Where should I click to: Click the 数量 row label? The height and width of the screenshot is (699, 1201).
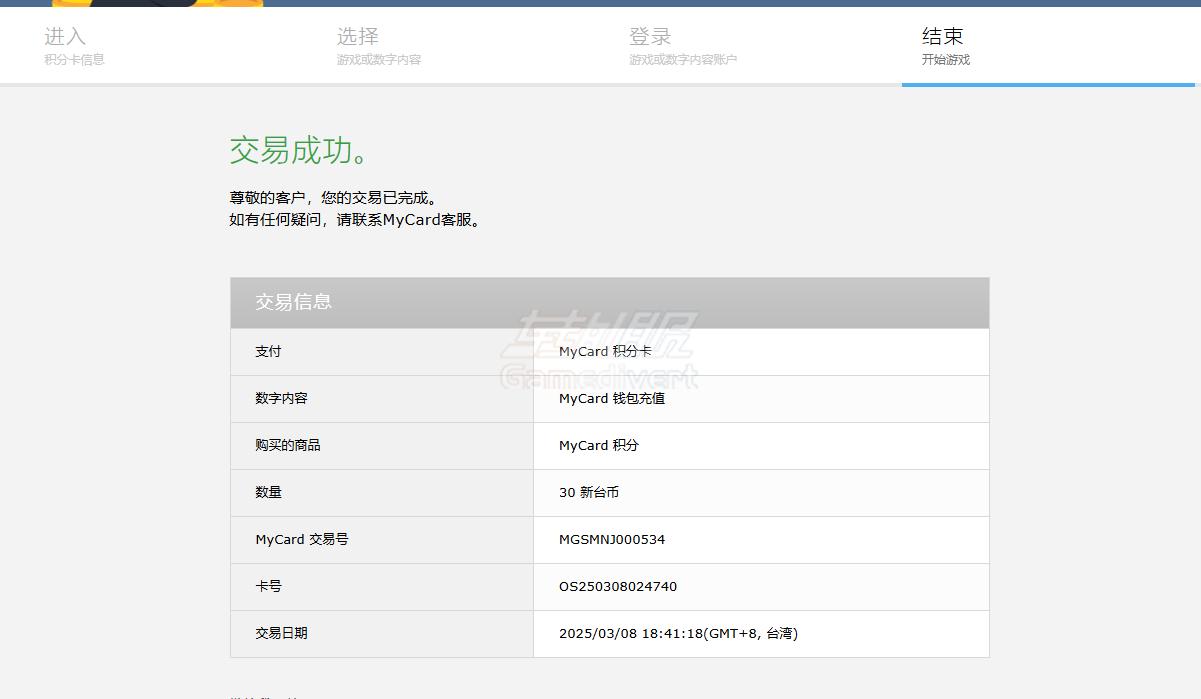click(x=268, y=493)
